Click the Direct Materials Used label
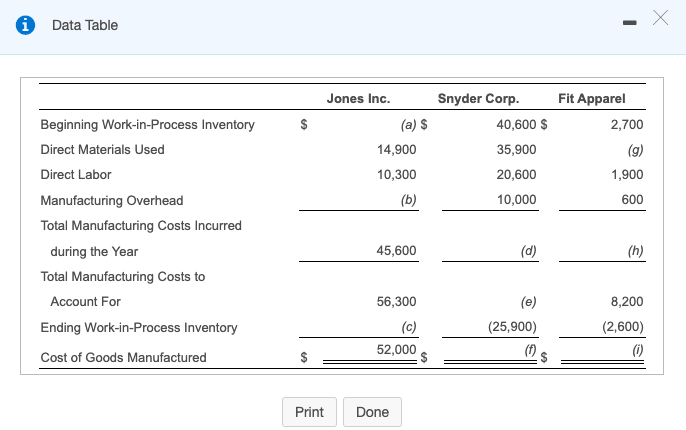686x430 pixels. [102, 150]
